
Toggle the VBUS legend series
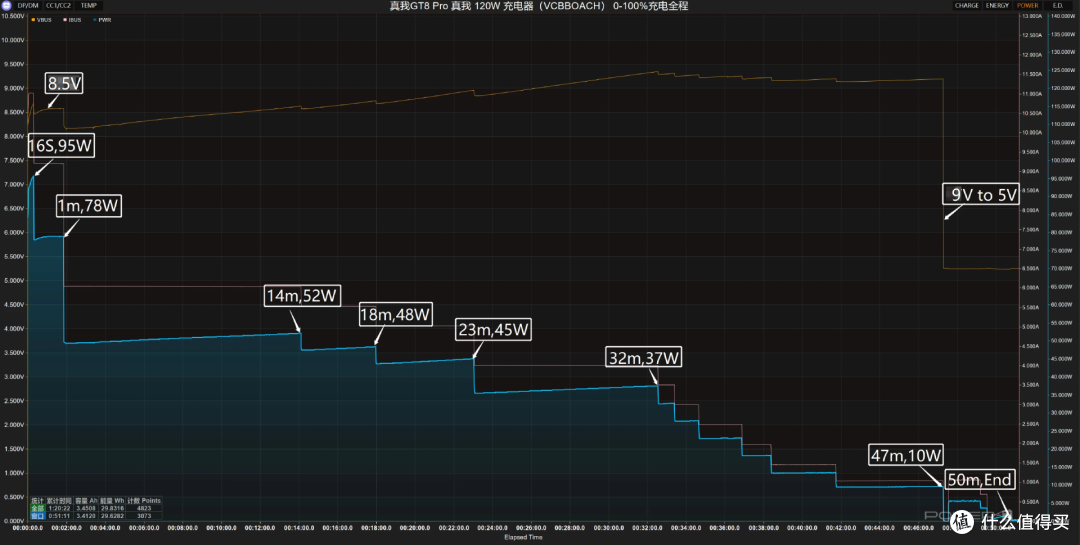[41, 20]
